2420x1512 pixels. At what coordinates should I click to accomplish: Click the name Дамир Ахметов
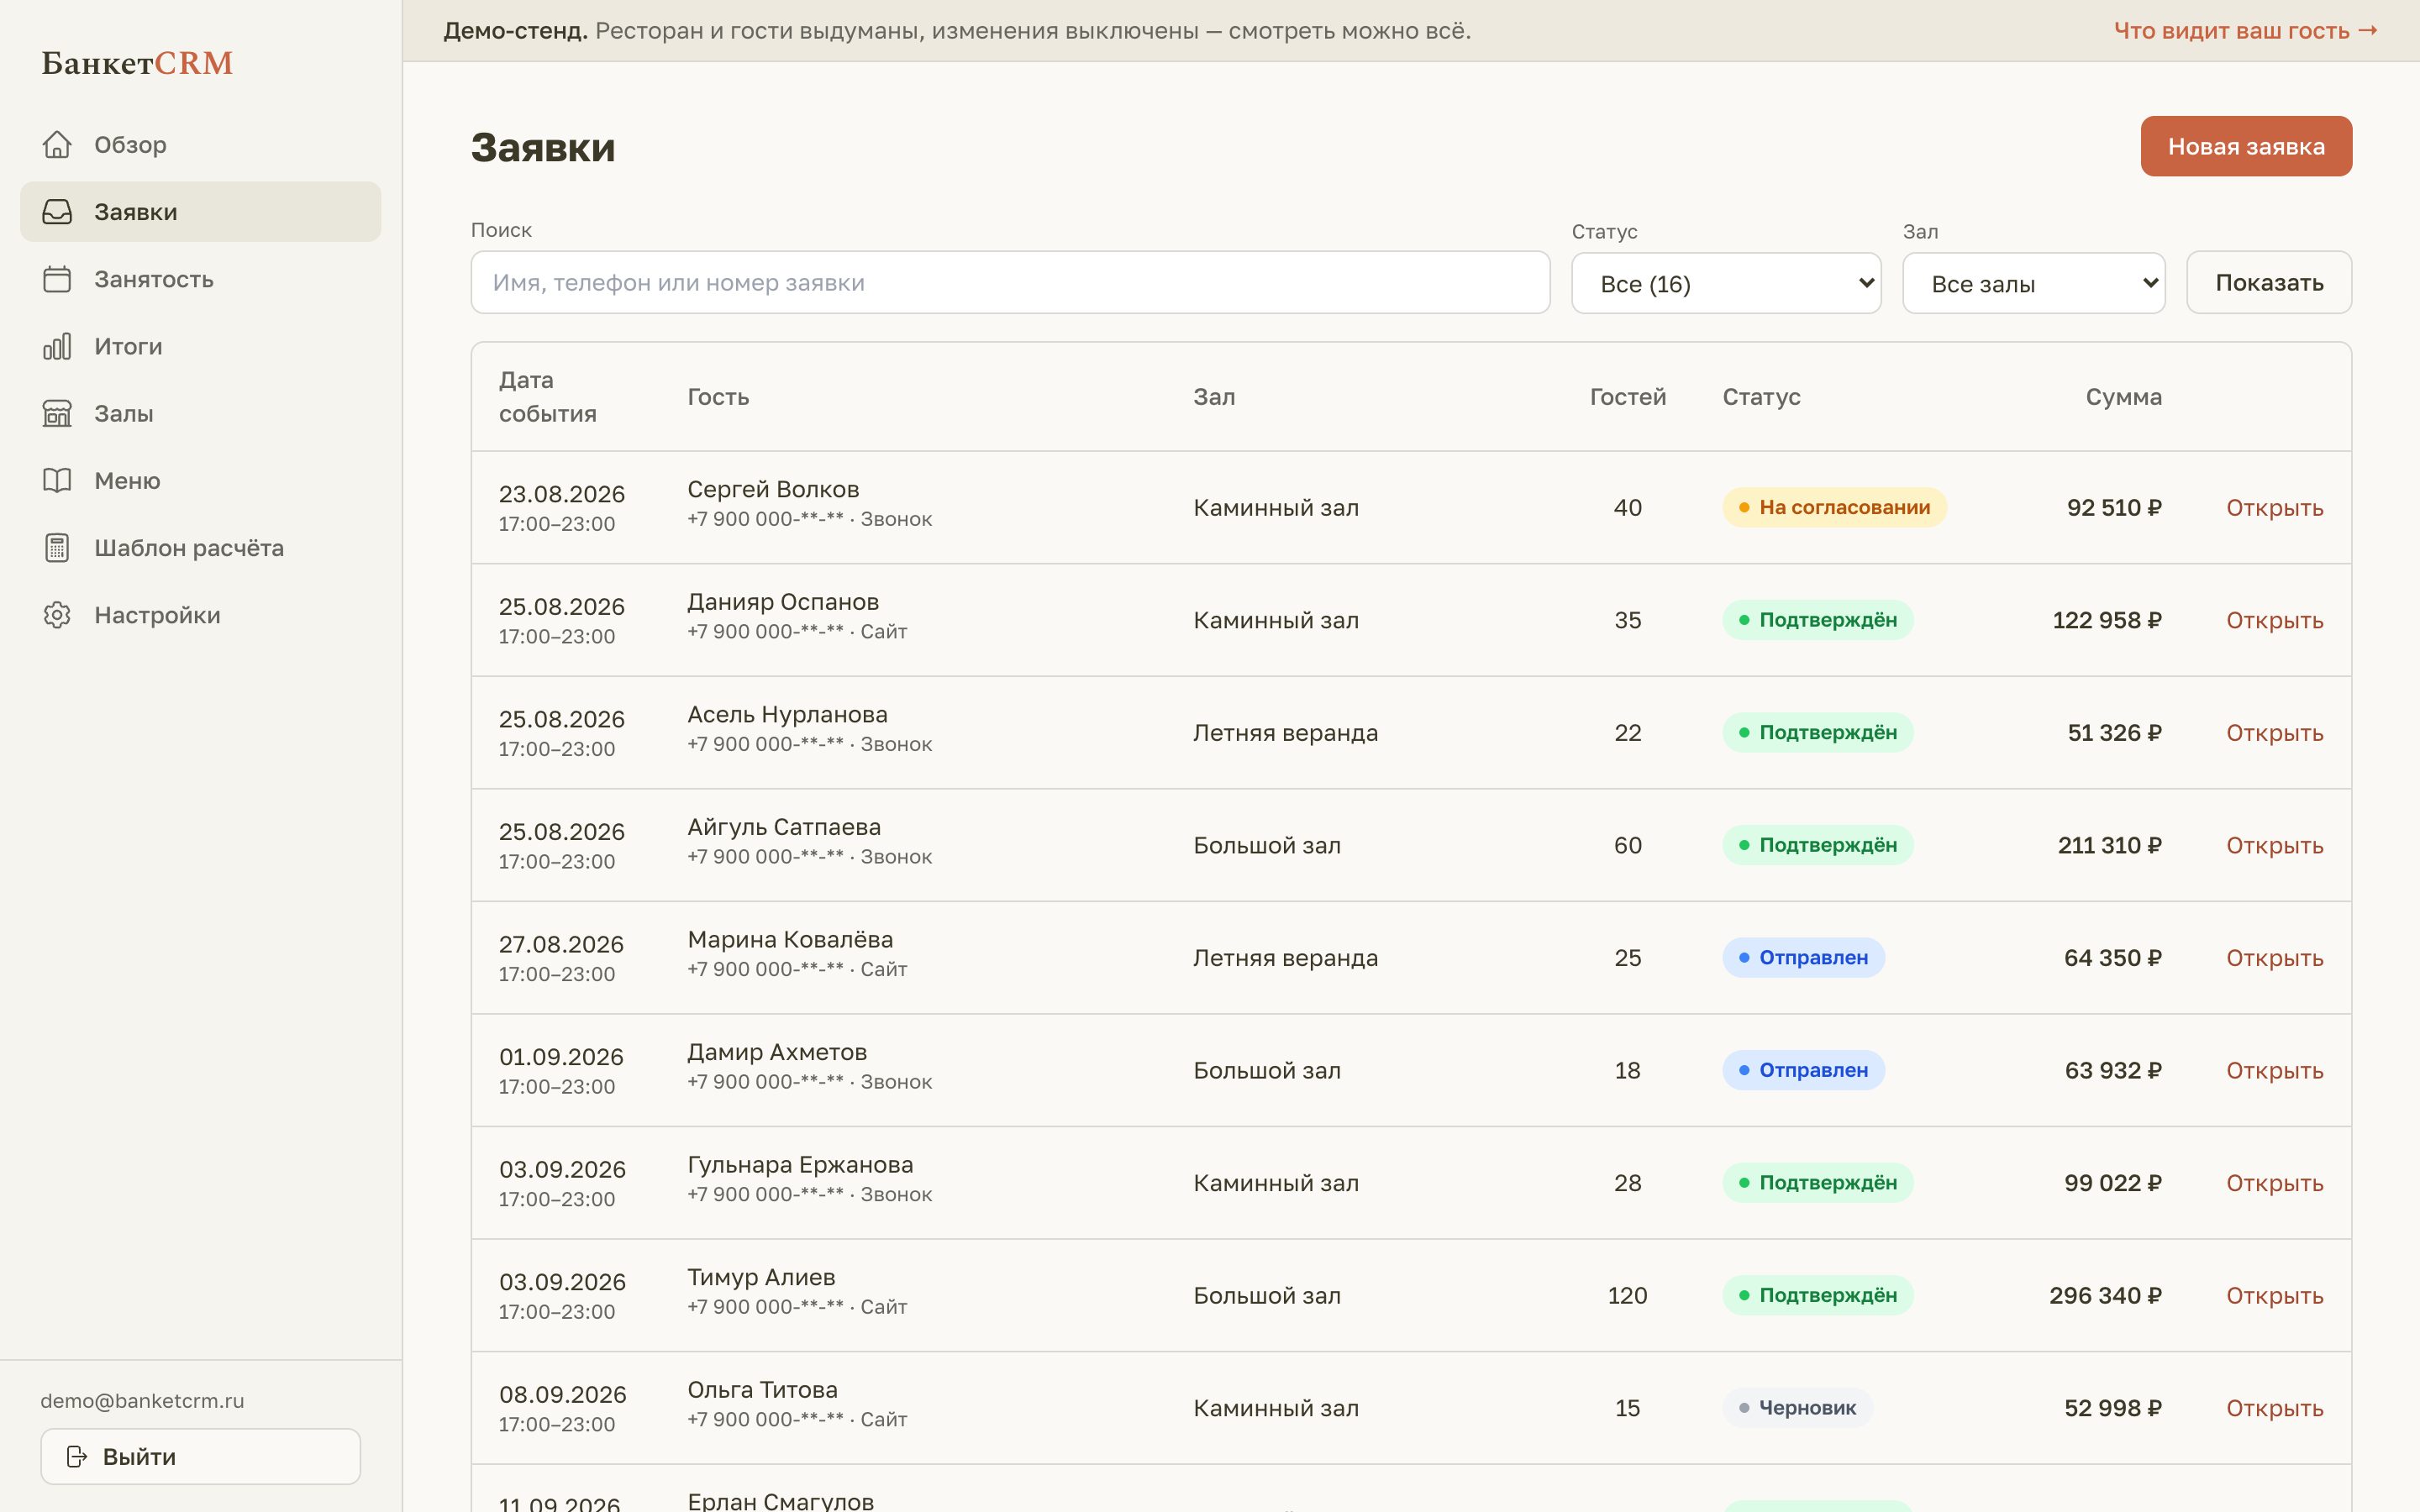[x=777, y=1052]
